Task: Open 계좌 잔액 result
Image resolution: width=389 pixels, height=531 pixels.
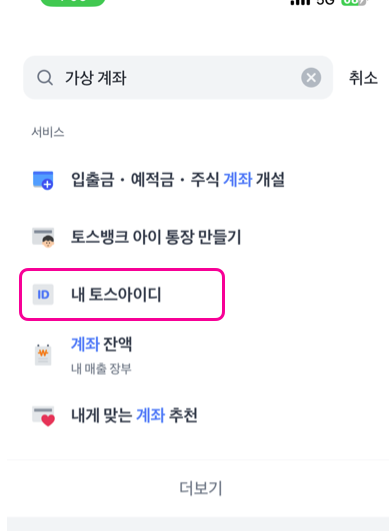Action: 102,344
